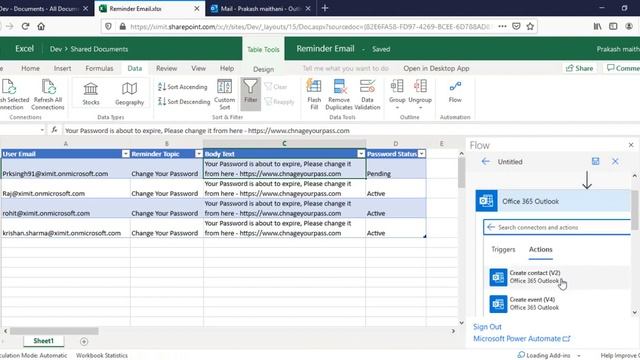Click Clear filter option
Screen dimensions: 640x360
coord(276,87)
